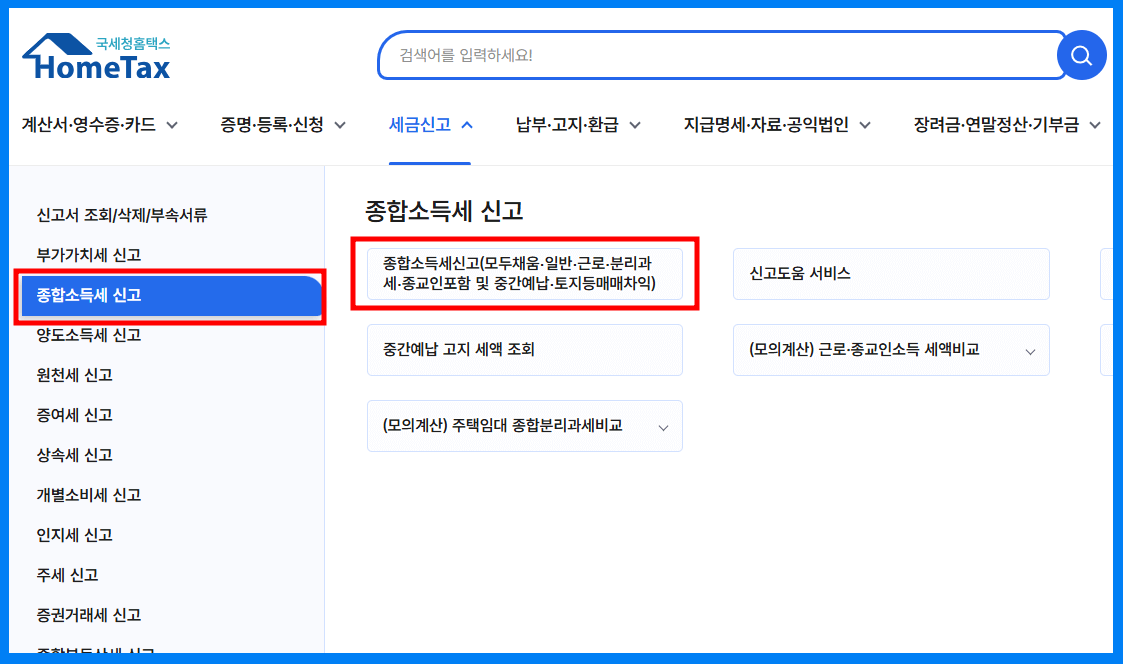Click the blue search magnifier icon
This screenshot has width=1123, height=664.
tap(1081, 55)
